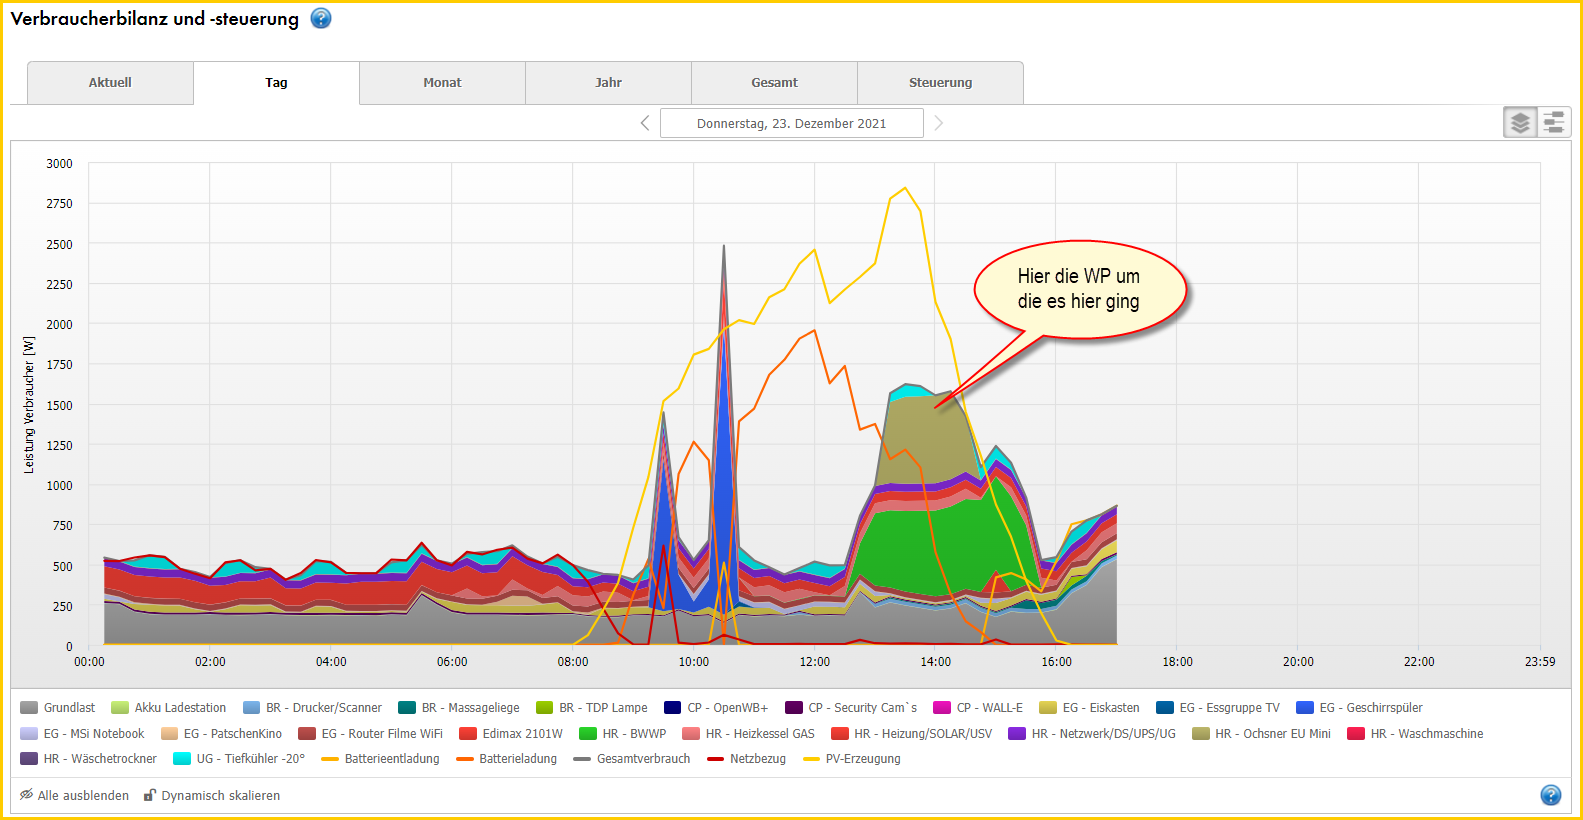
Task: Toggle HR - Ochsner EU Mini legend entry
Action: point(1262,734)
